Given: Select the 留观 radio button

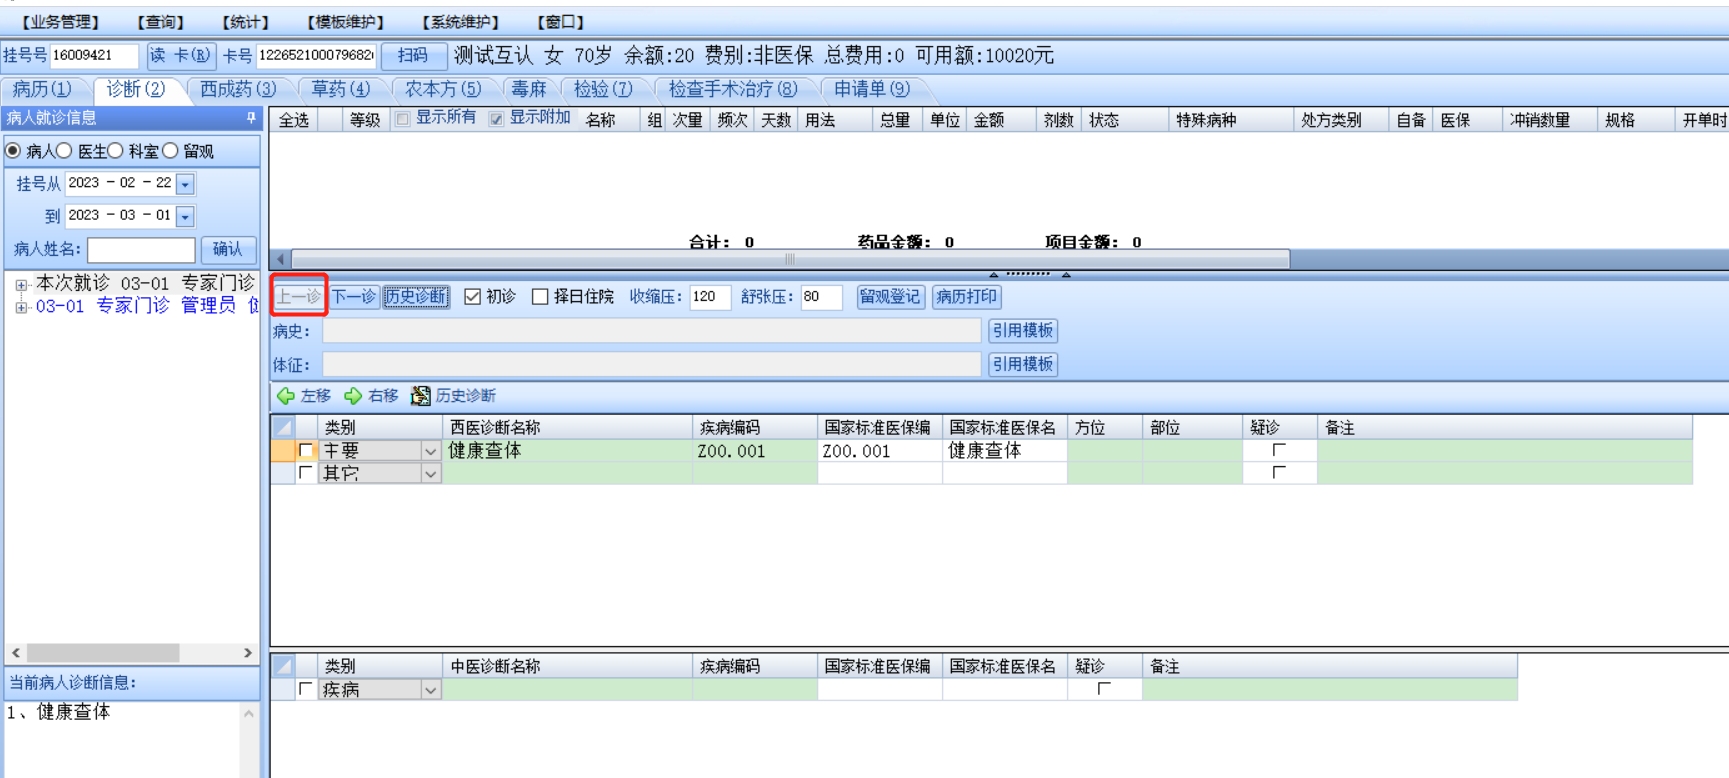Looking at the screenshot, I should [x=171, y=151].
